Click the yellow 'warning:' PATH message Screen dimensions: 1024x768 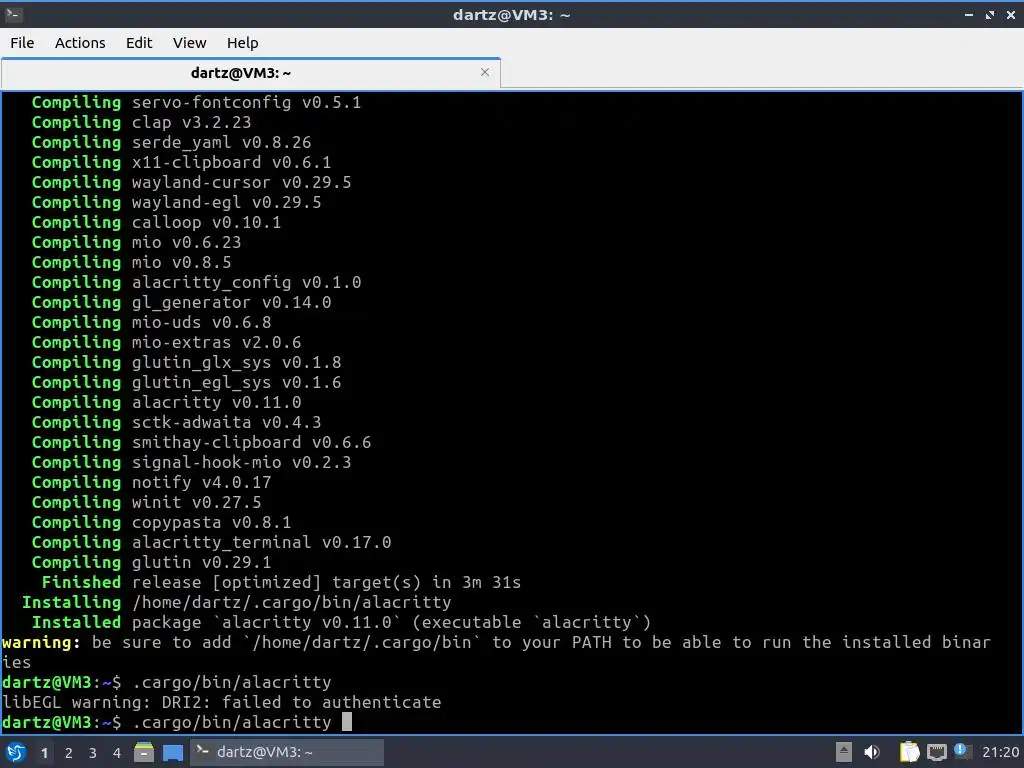click(x=496, y=652)
